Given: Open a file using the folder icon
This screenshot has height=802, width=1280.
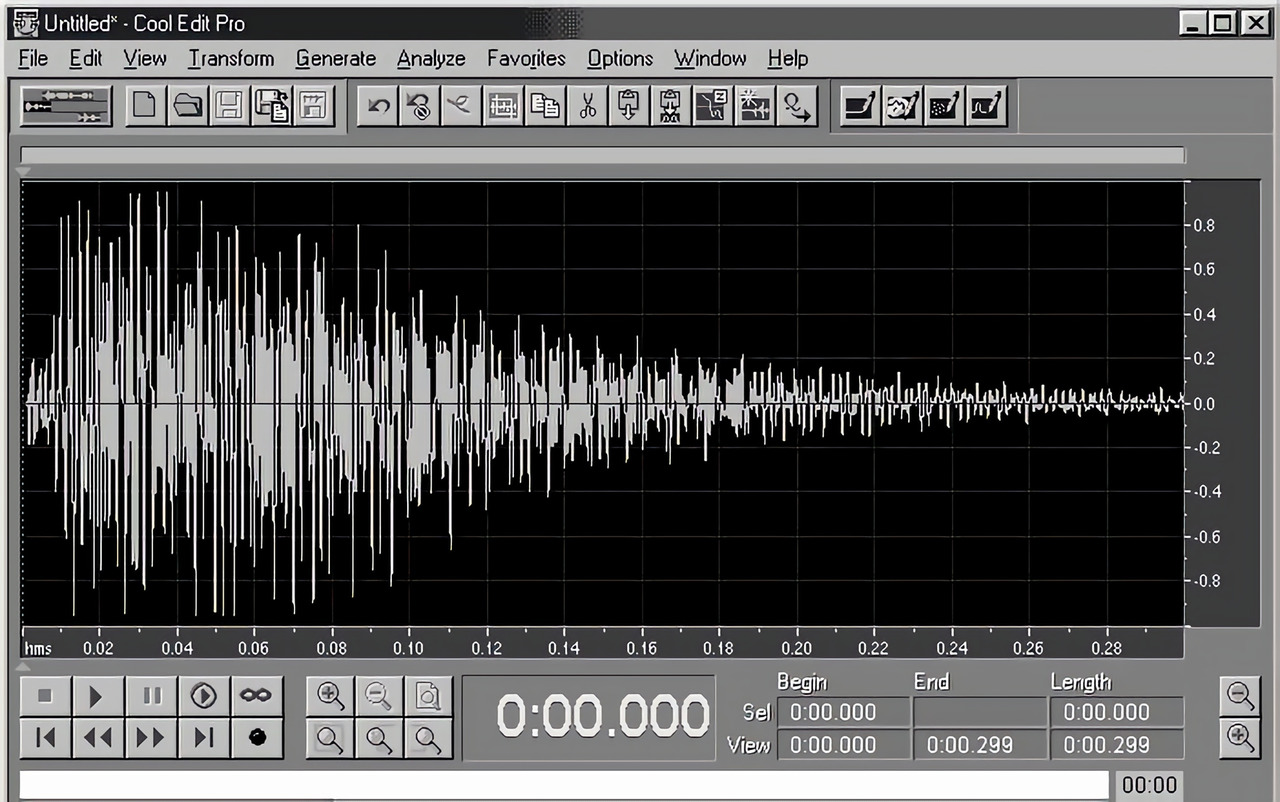Looking at the screenshot, I should (x=187, y=106).
